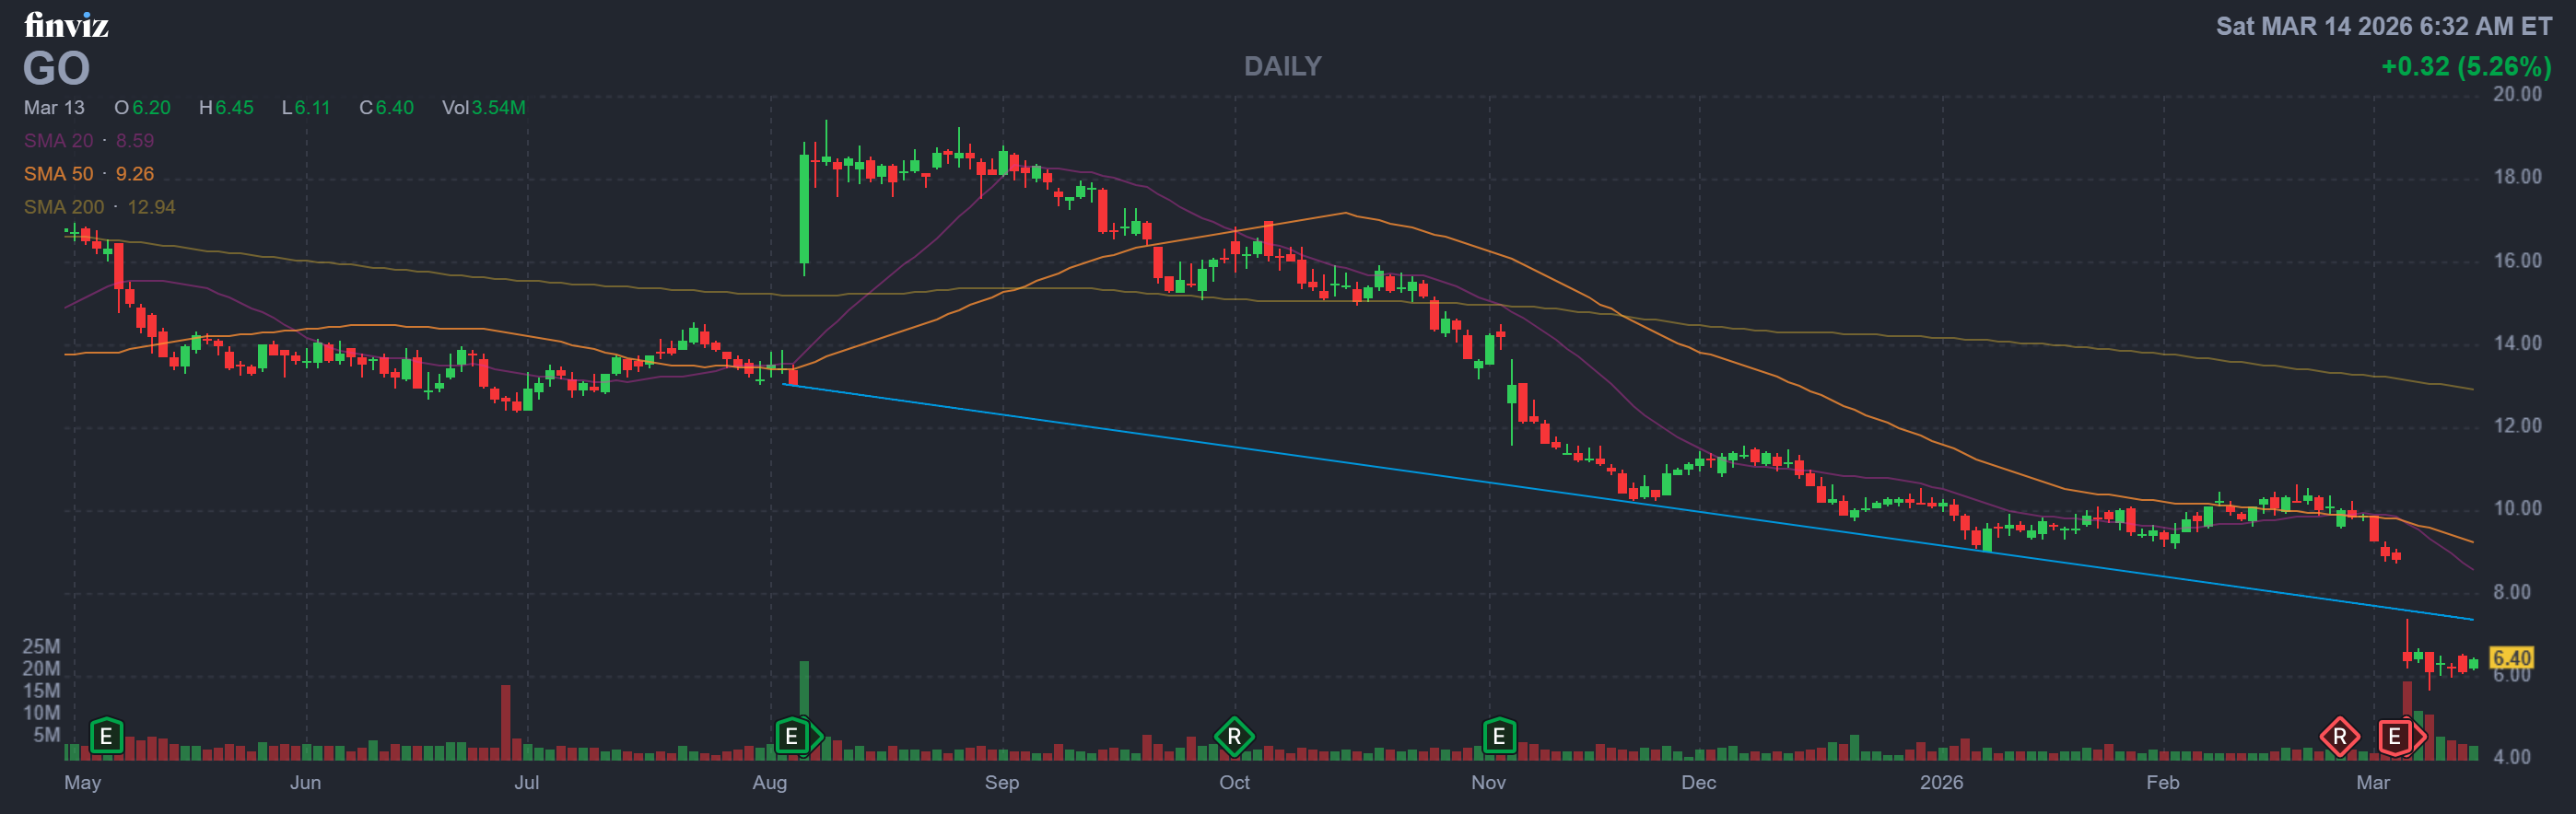
Task: Click the DAILY timeframe label
Action: [x=1283, y=66]
